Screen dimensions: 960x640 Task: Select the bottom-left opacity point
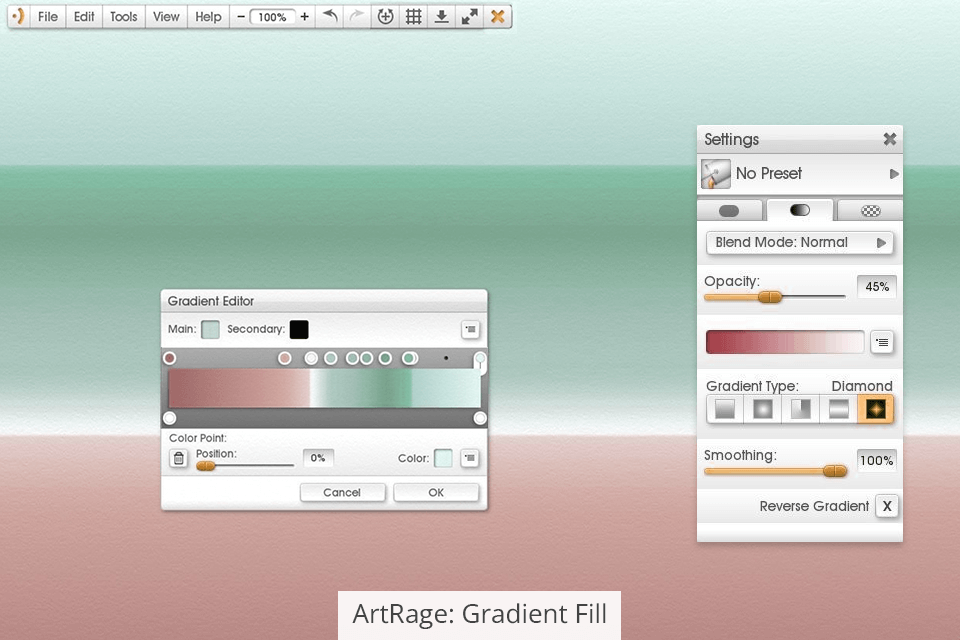tap(170, 418)
